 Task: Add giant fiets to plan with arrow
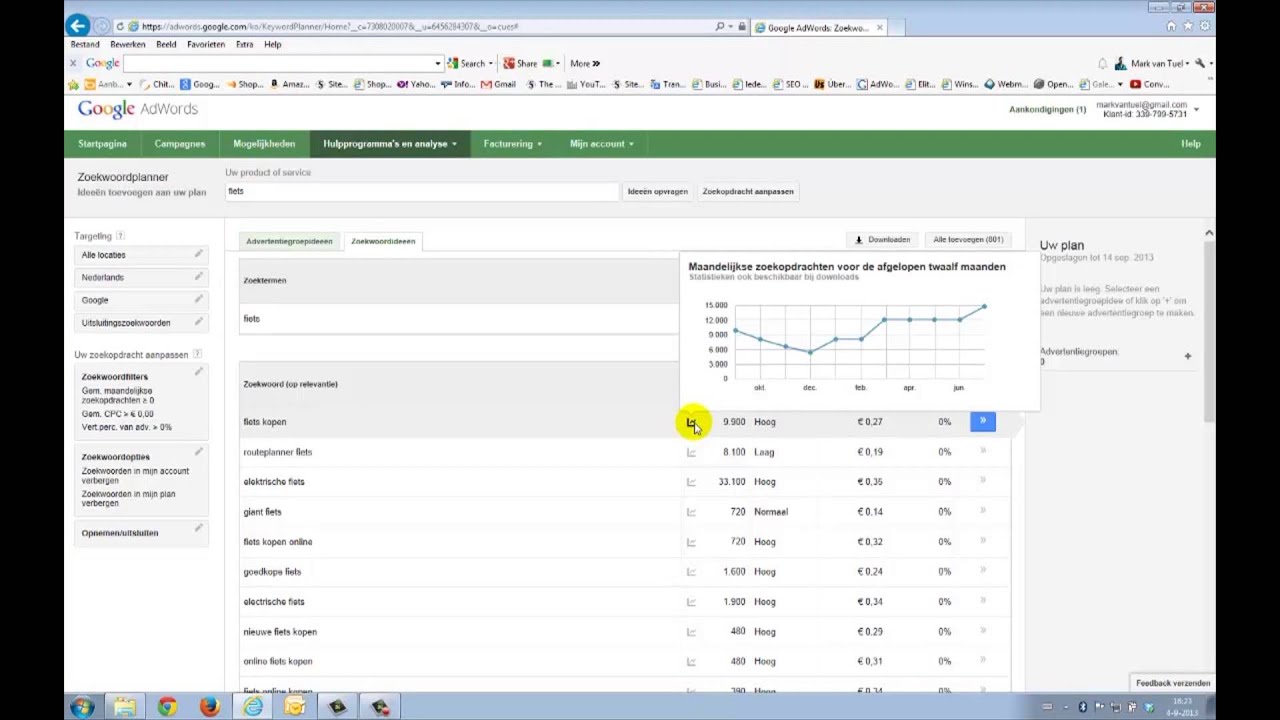[x=983, y=511]
